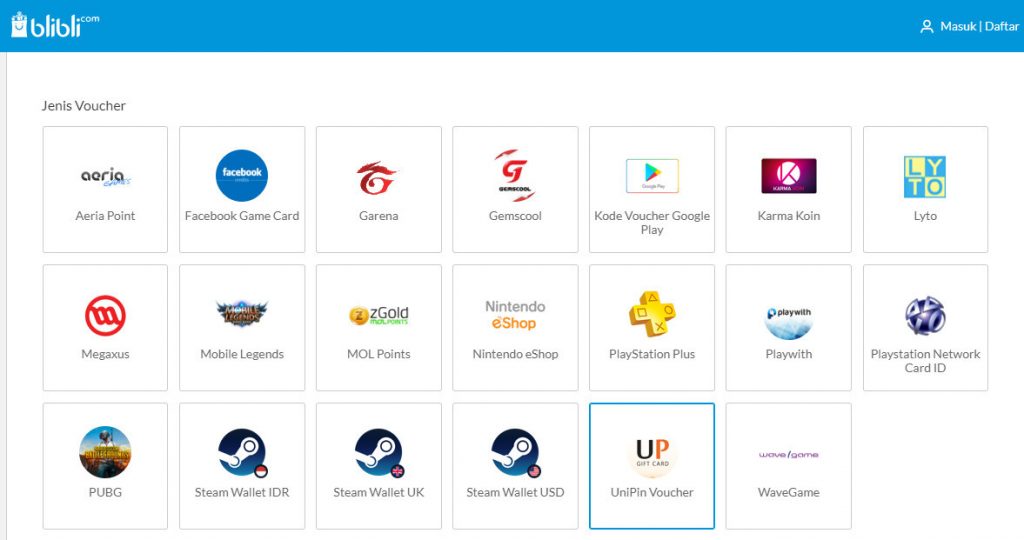Click the UniPin Voucher label
Image resolution: width=1024 pixels, height=540 pixels.
click(652, 493)
